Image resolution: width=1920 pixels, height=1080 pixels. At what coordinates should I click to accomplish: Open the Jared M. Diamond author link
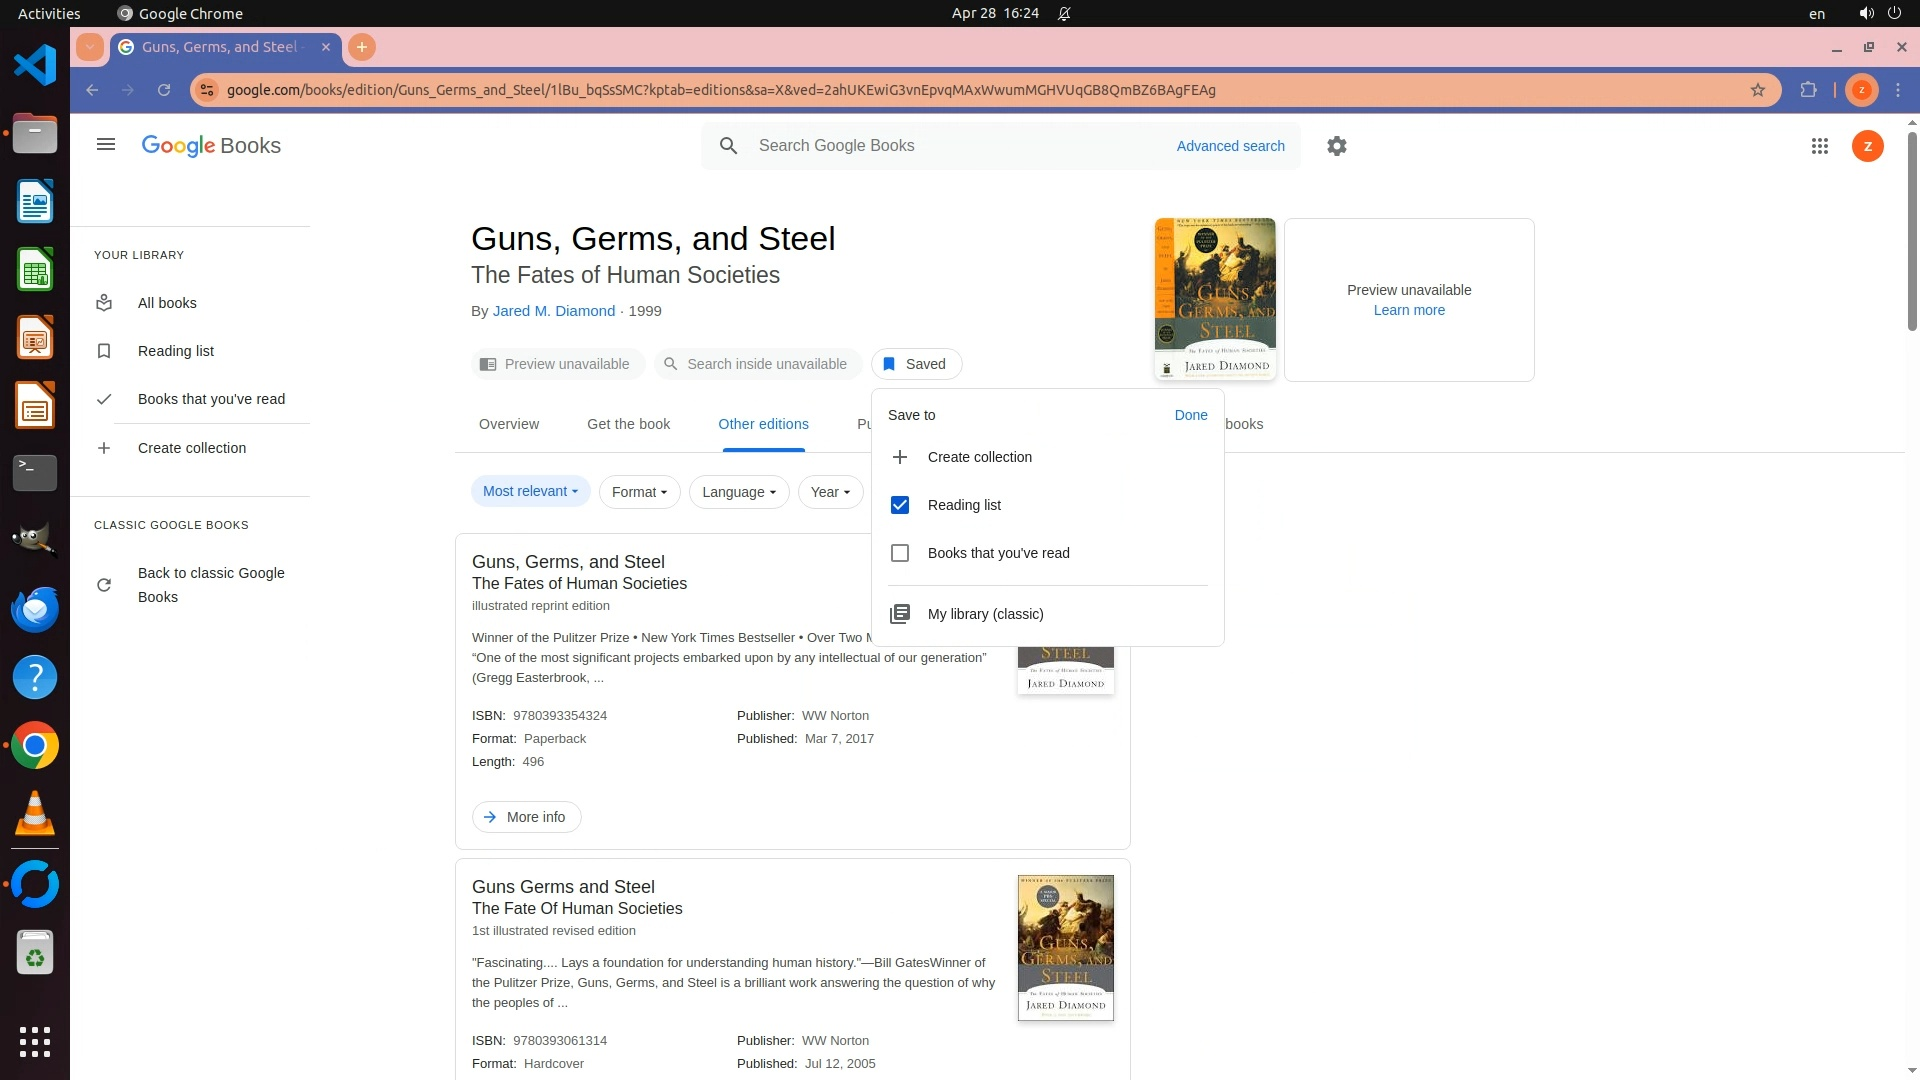[x=554, y=311]
